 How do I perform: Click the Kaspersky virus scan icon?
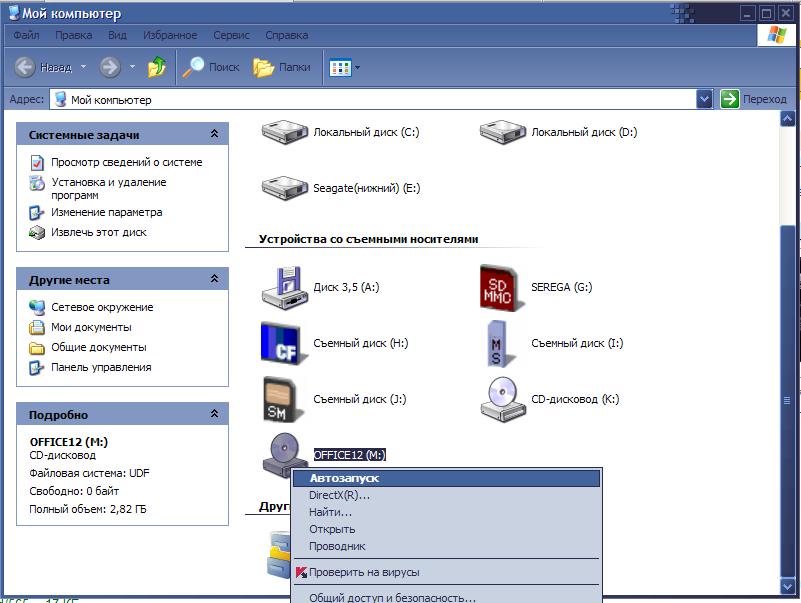pos(301,572)
